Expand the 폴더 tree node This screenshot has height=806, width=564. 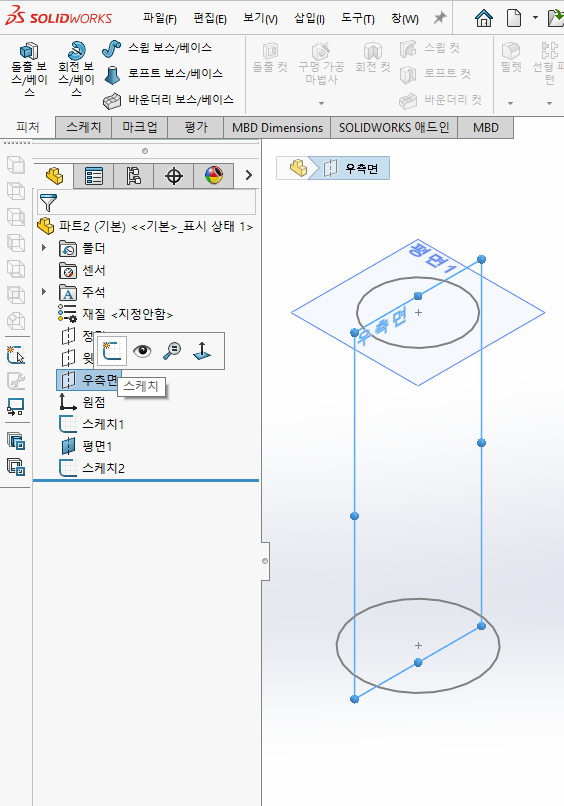point(44,248)
